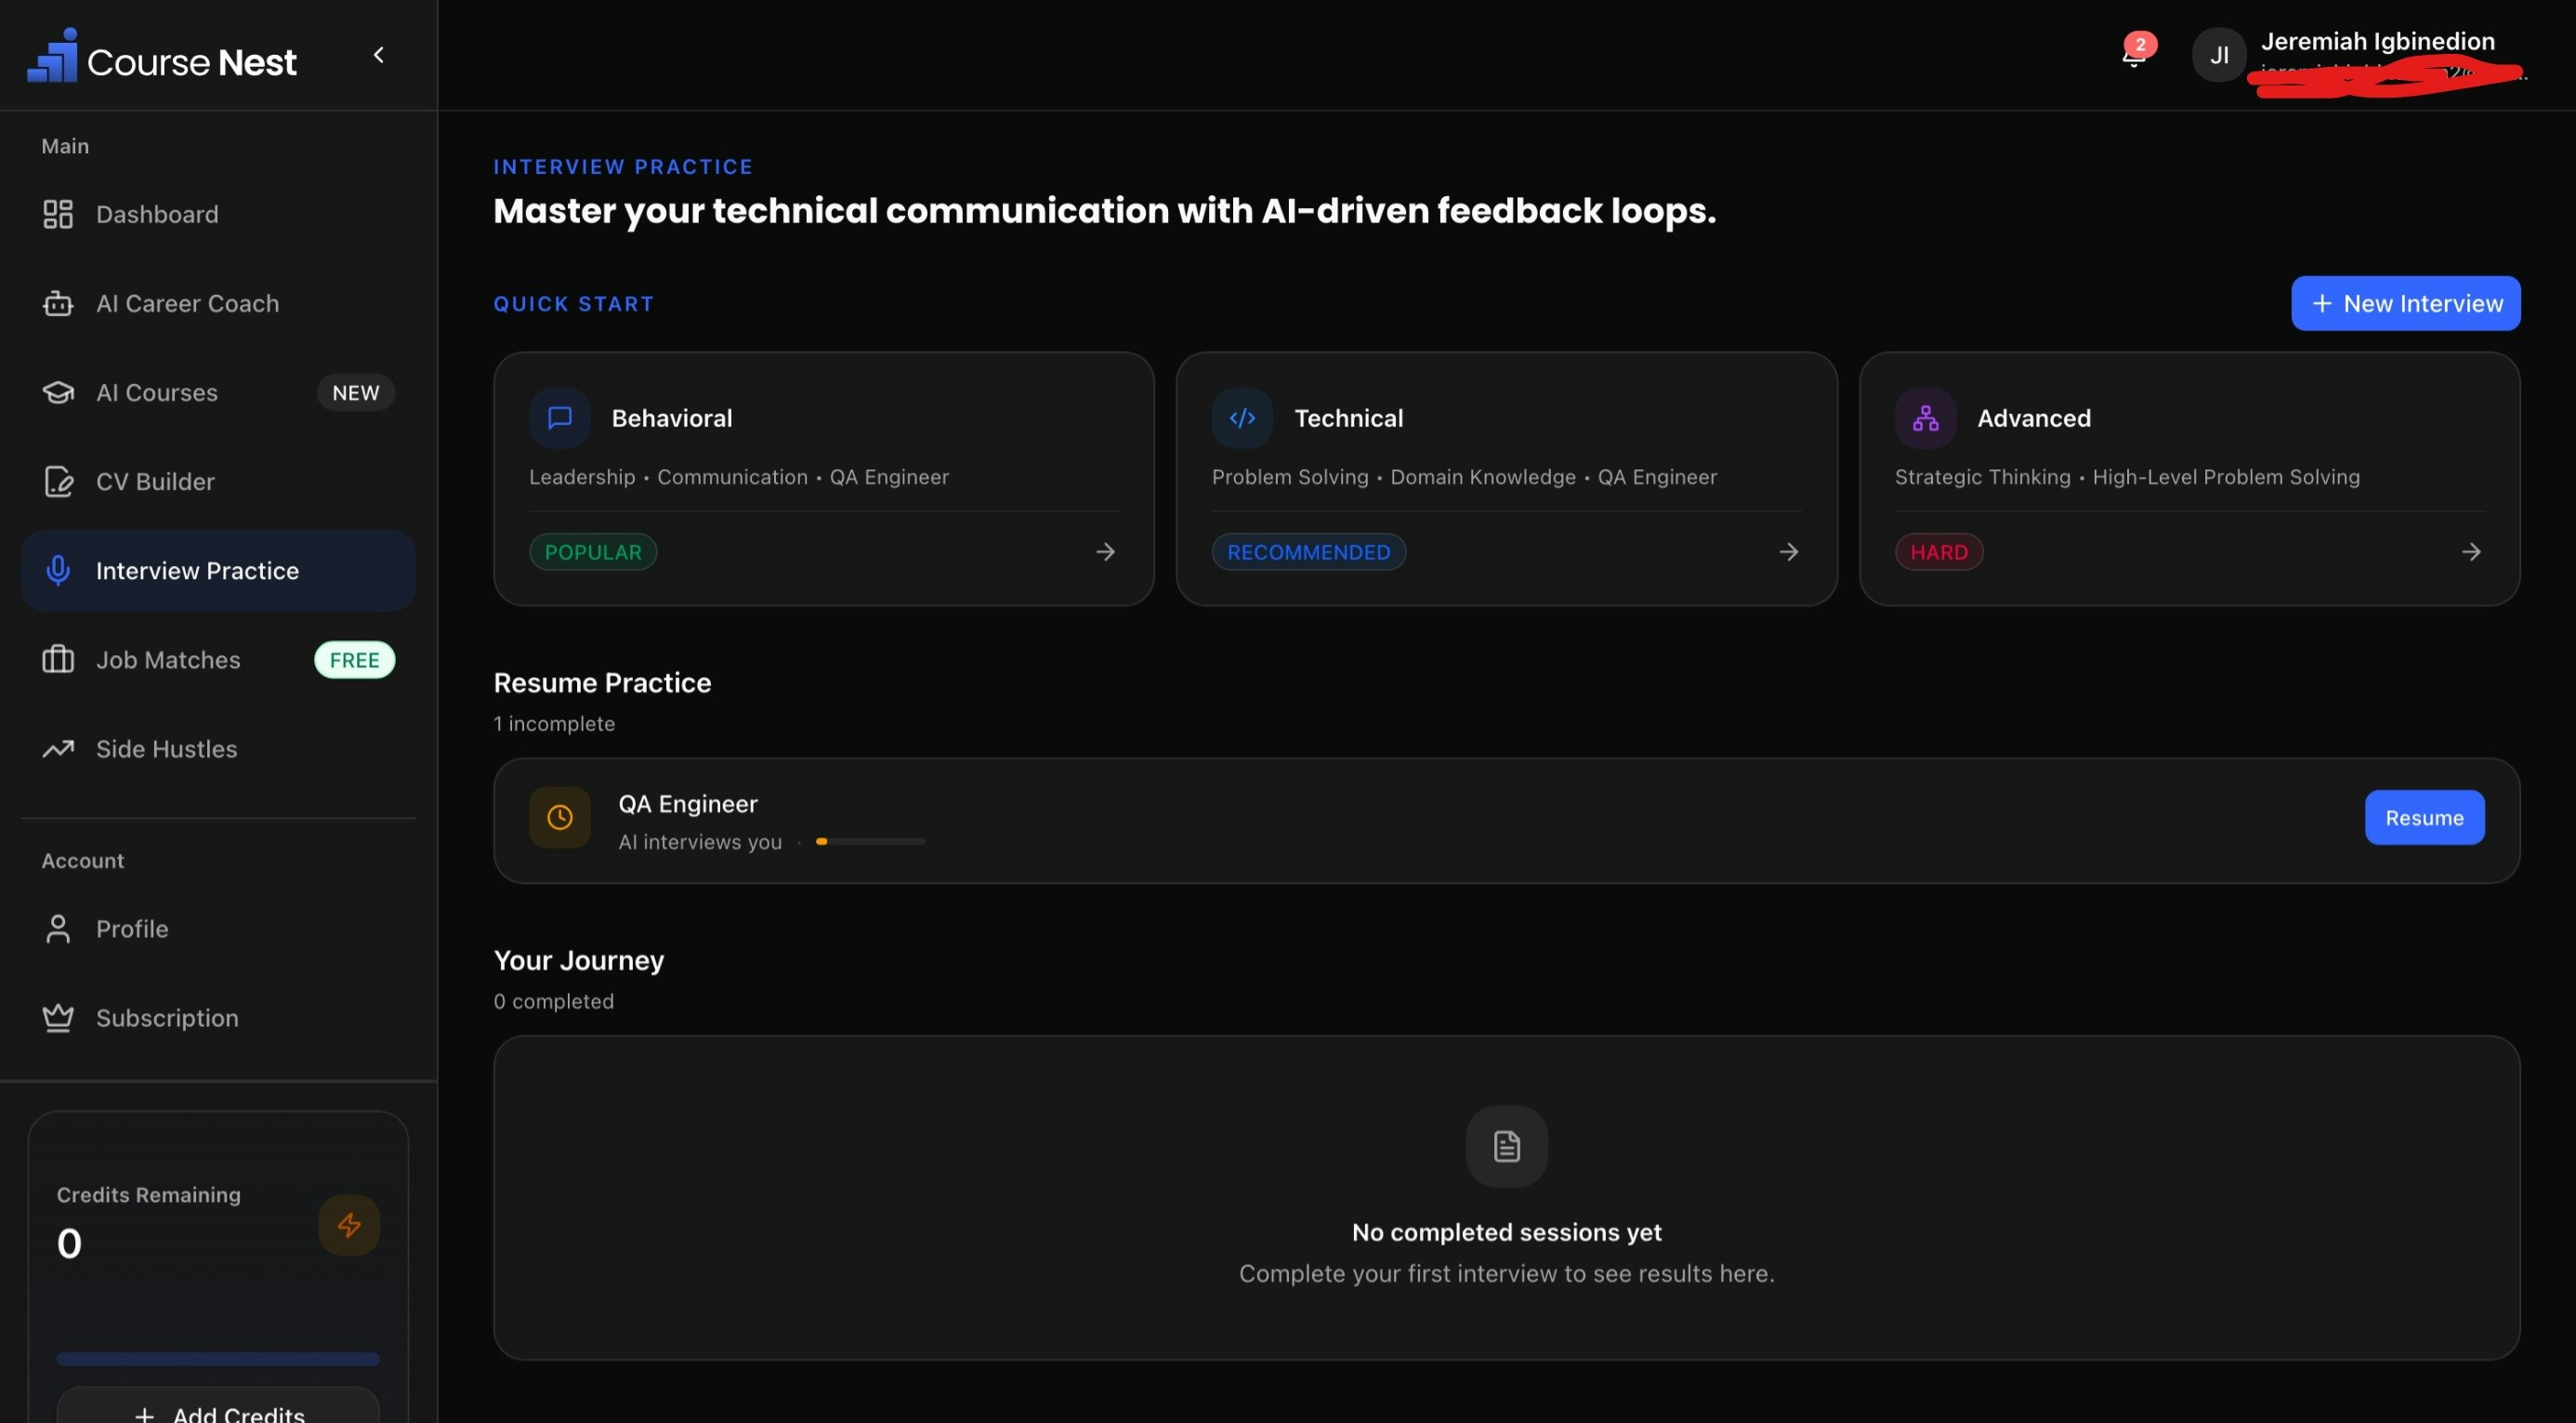
Task: Click the Advanced card title
Action: coord(2034,418)
